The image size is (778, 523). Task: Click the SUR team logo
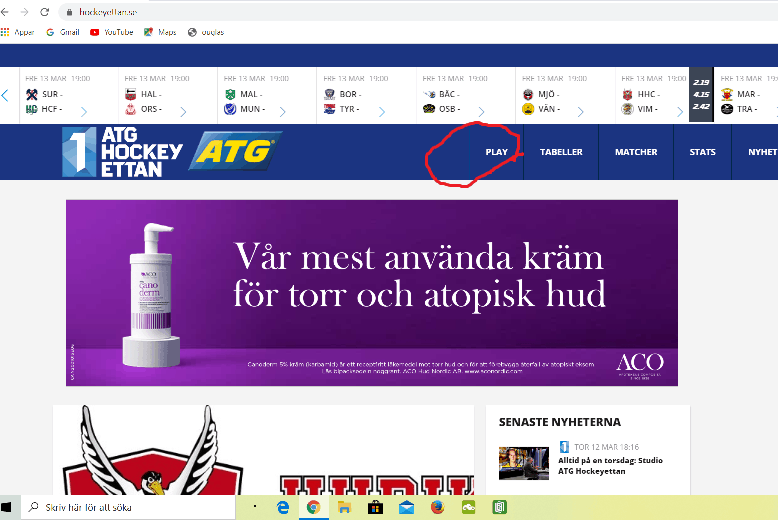tap(32, 94)
